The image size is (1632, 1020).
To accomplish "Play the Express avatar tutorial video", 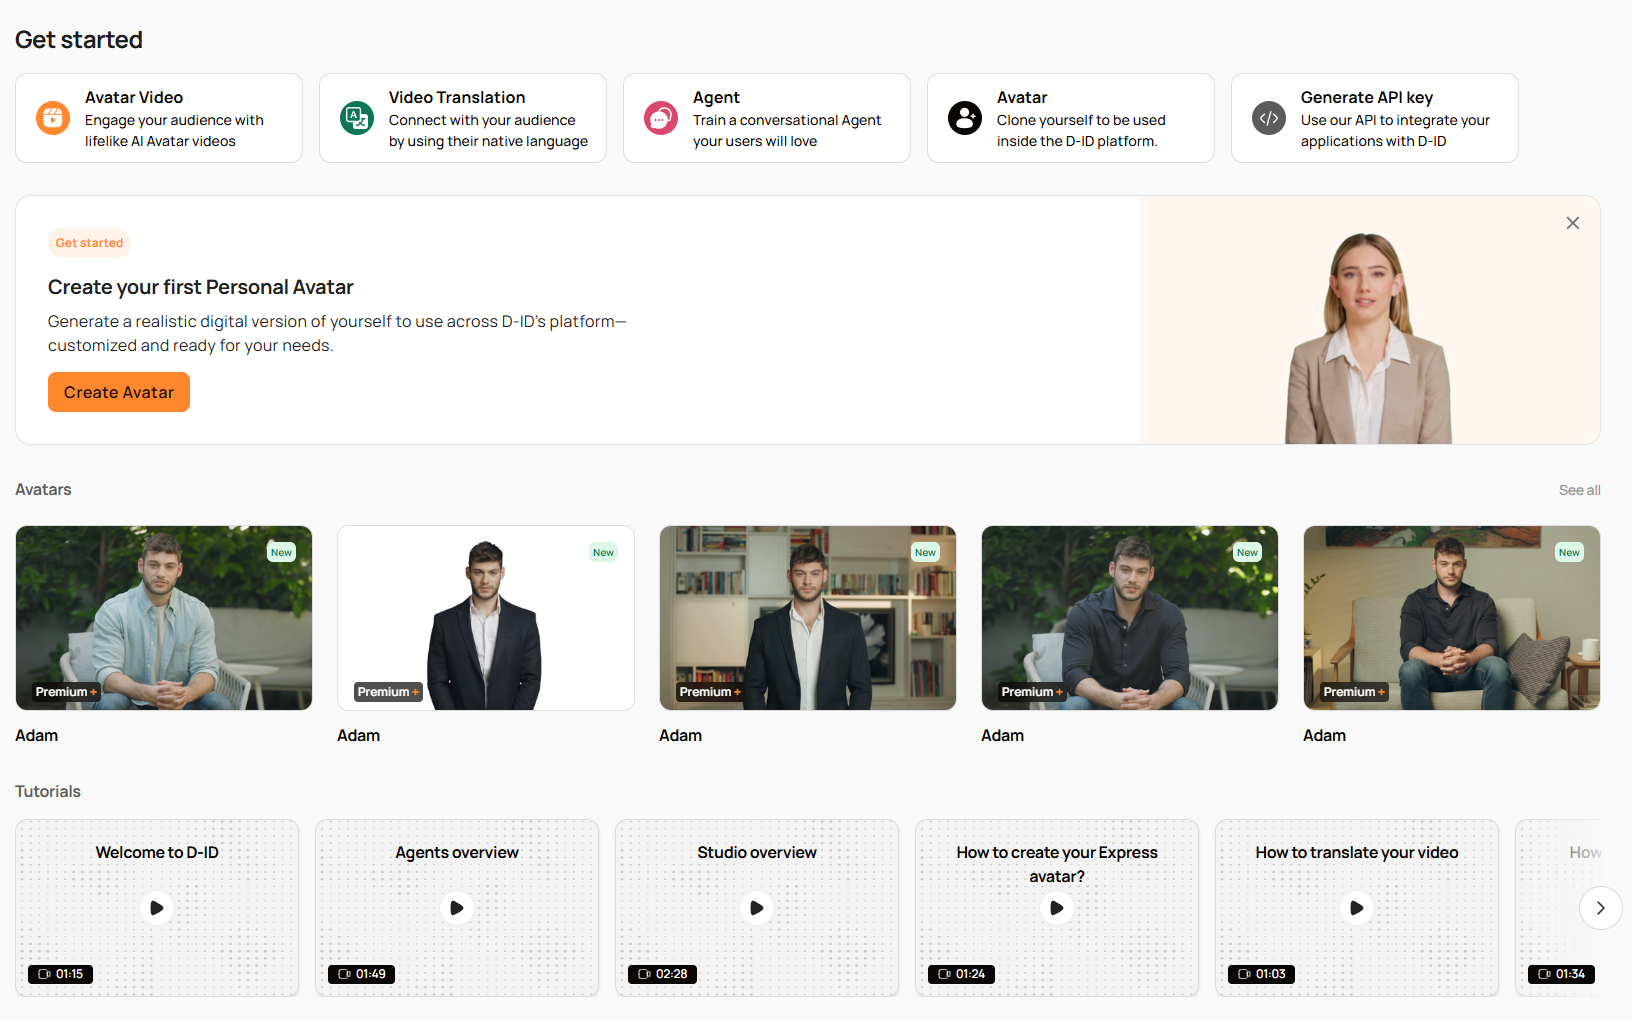I will [1057, 908].
